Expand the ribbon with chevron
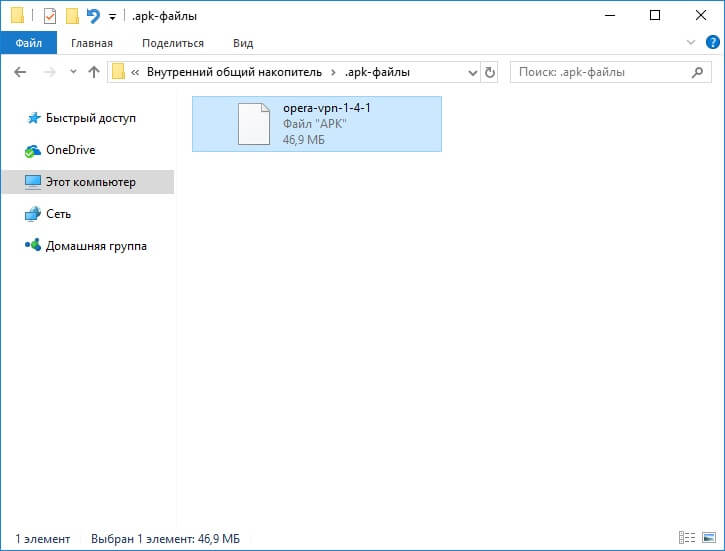 [691, 43]
